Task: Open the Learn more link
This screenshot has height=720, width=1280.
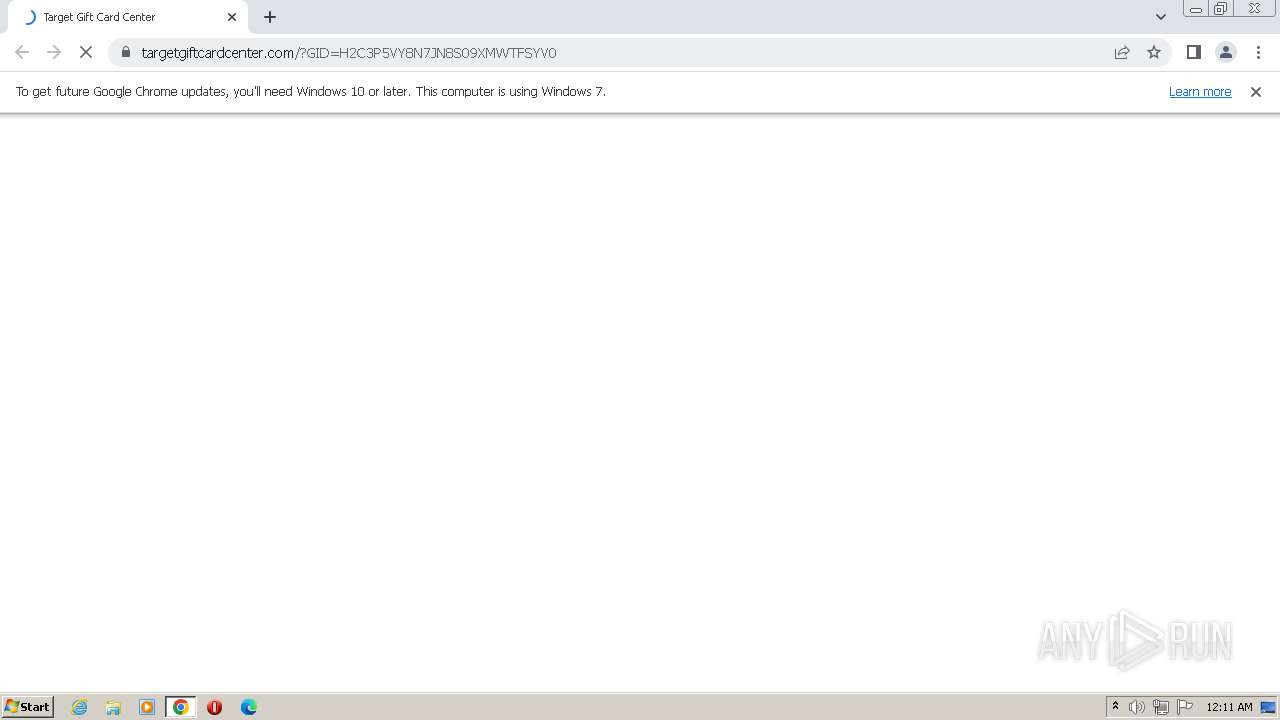Action: point(1200,91)
